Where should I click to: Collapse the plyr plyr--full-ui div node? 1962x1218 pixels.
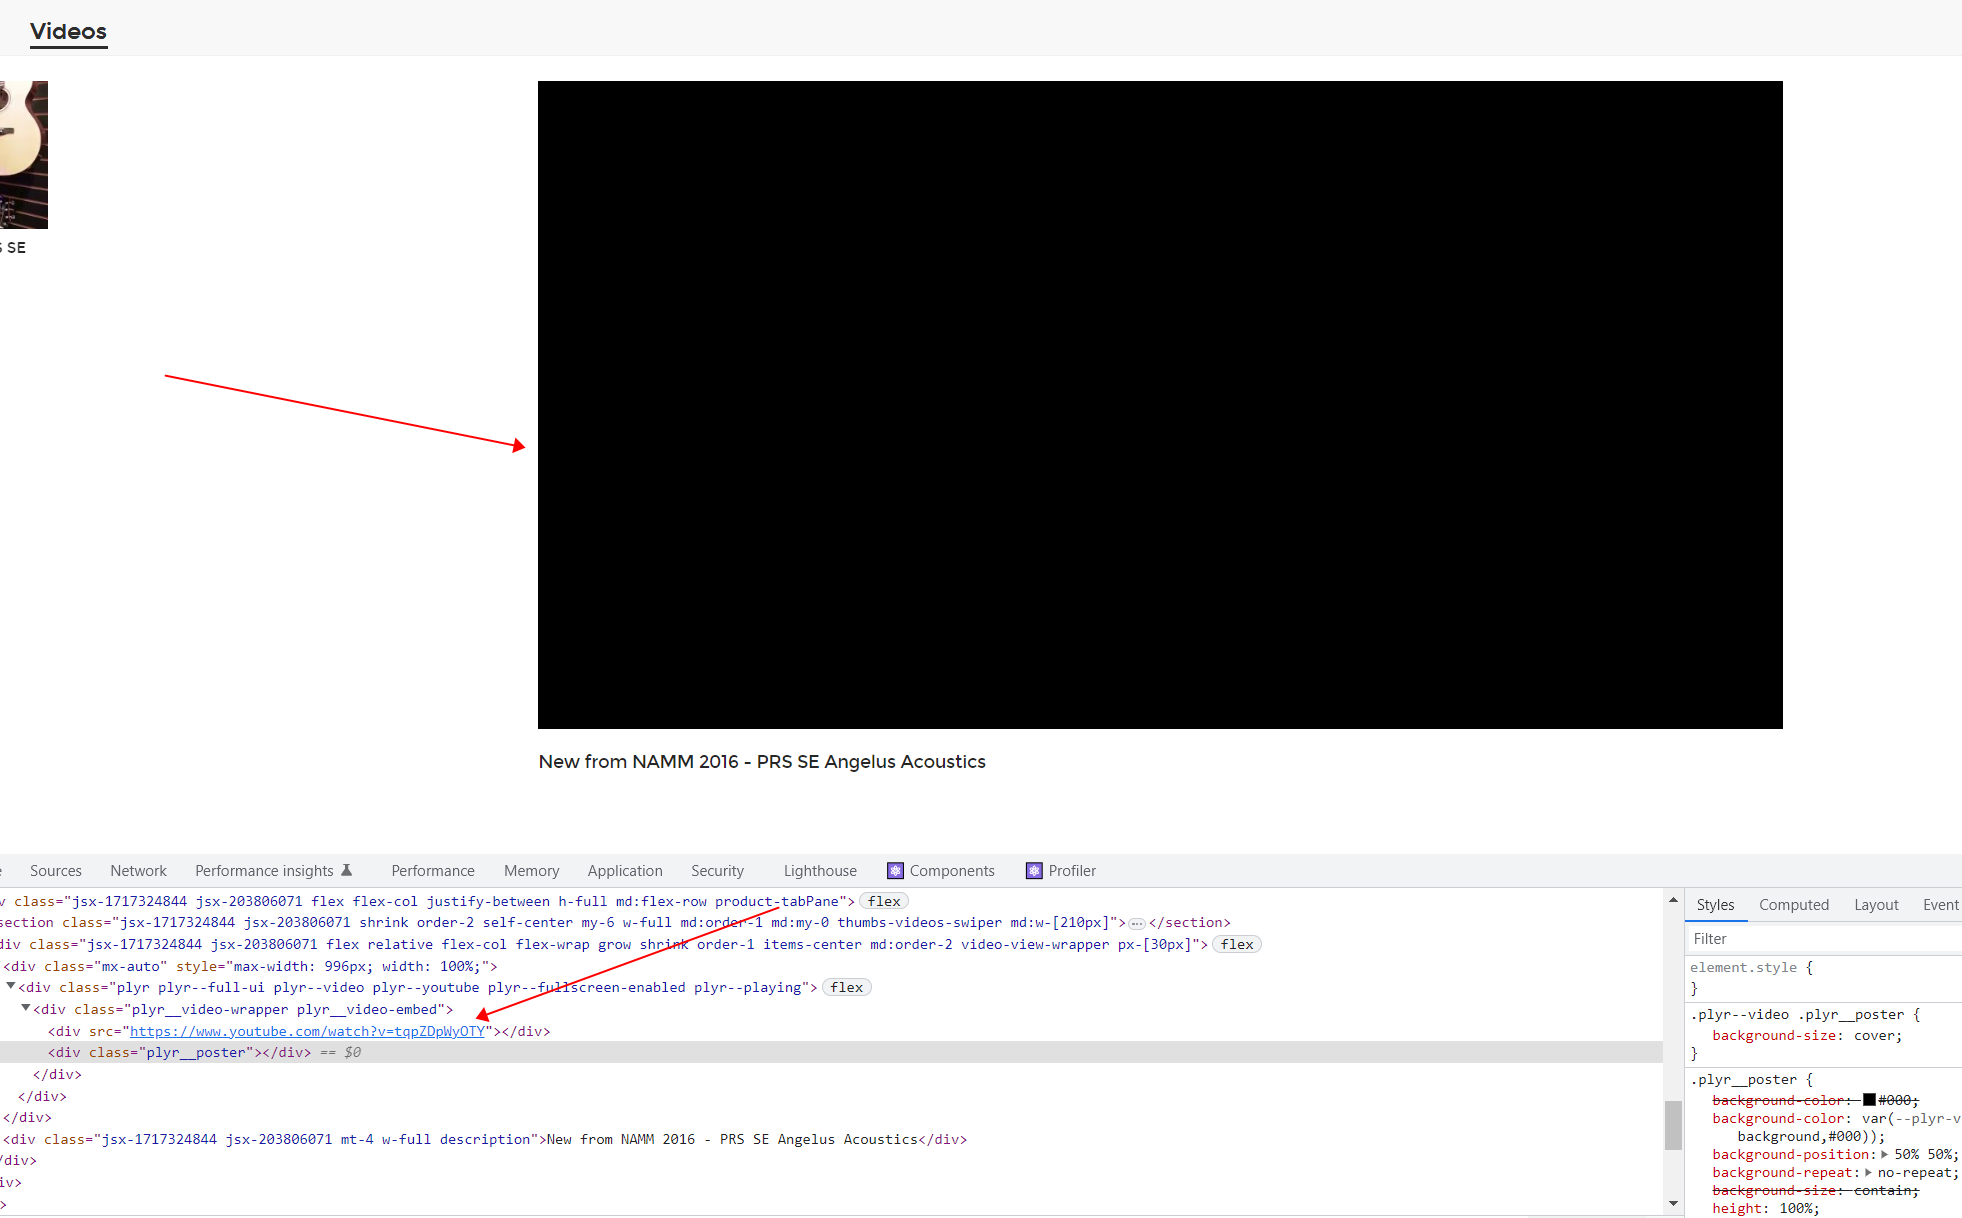point(11,986)
